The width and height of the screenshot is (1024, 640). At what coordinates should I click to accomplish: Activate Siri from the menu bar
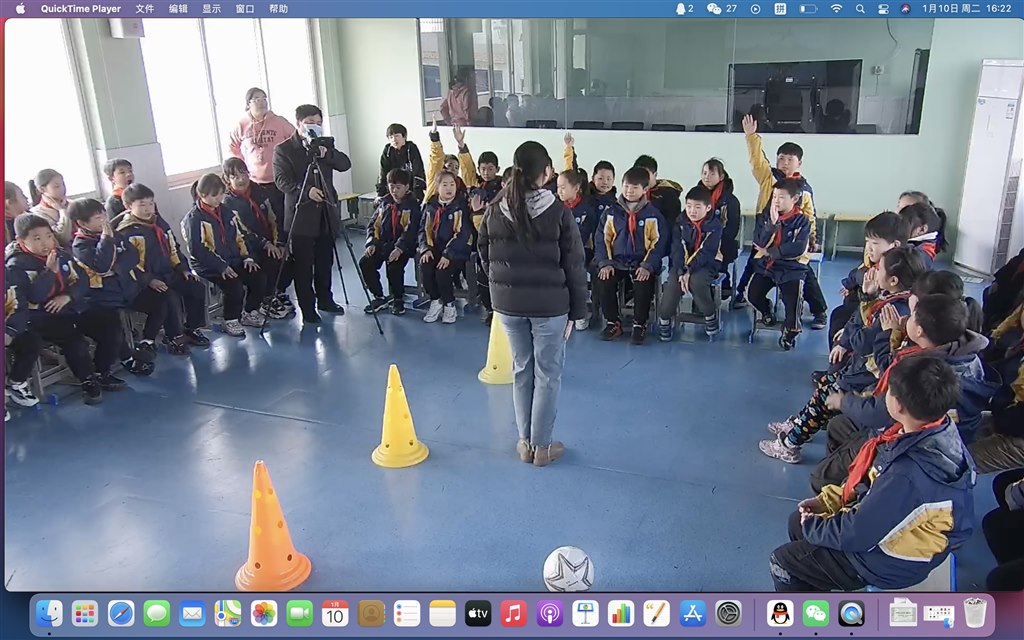(x=904, y=8)
